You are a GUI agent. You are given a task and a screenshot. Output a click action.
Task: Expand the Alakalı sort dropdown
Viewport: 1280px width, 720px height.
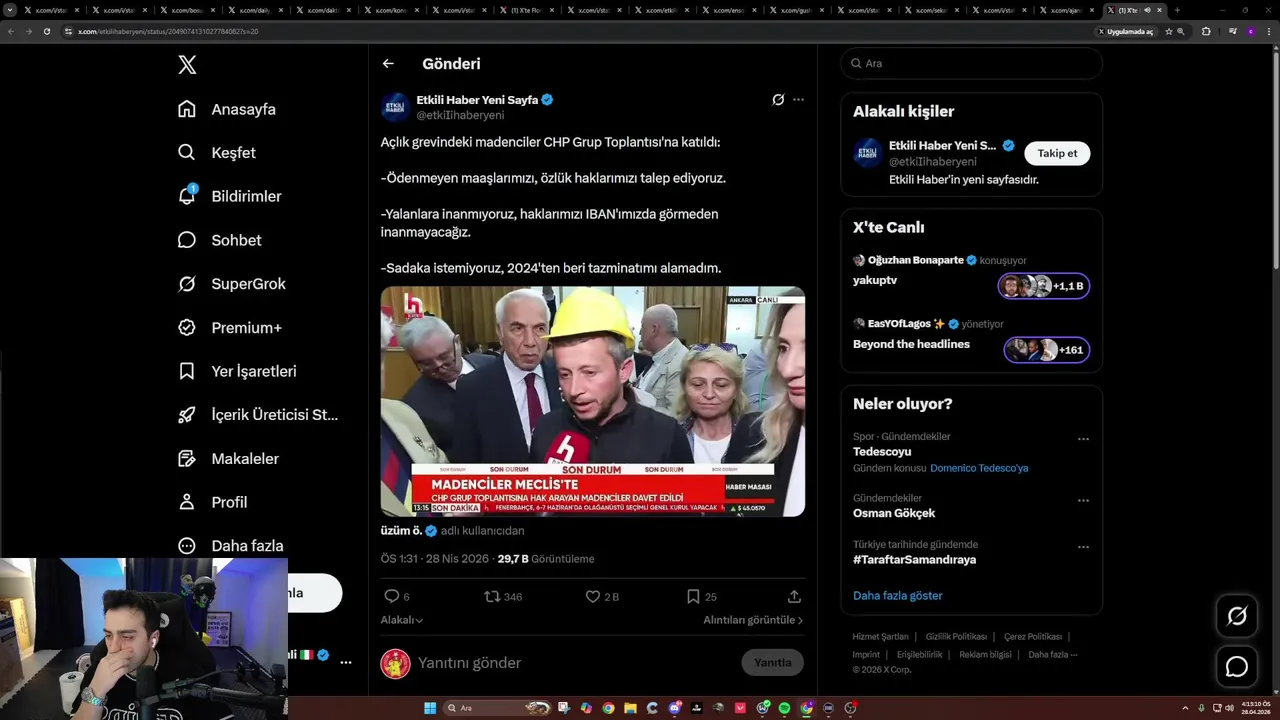point(402,620)
